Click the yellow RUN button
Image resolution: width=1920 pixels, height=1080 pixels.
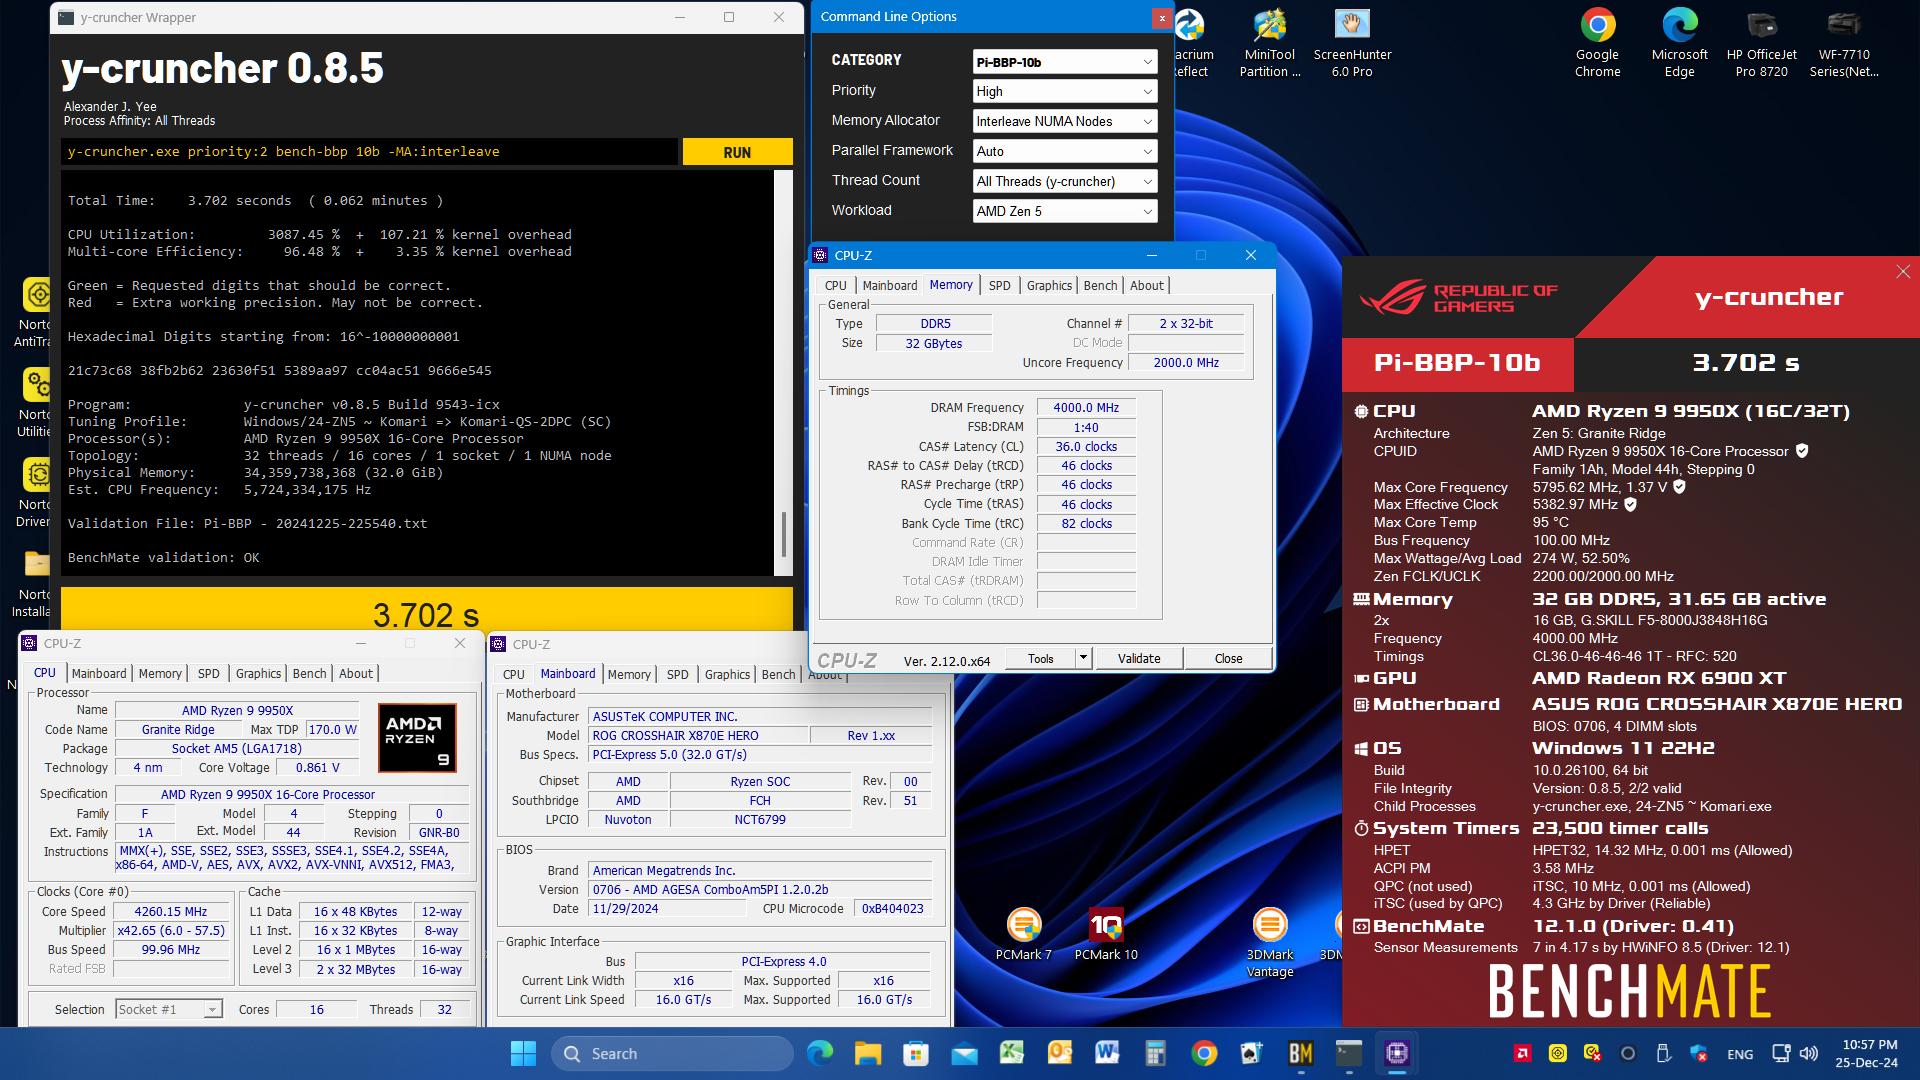737,152
